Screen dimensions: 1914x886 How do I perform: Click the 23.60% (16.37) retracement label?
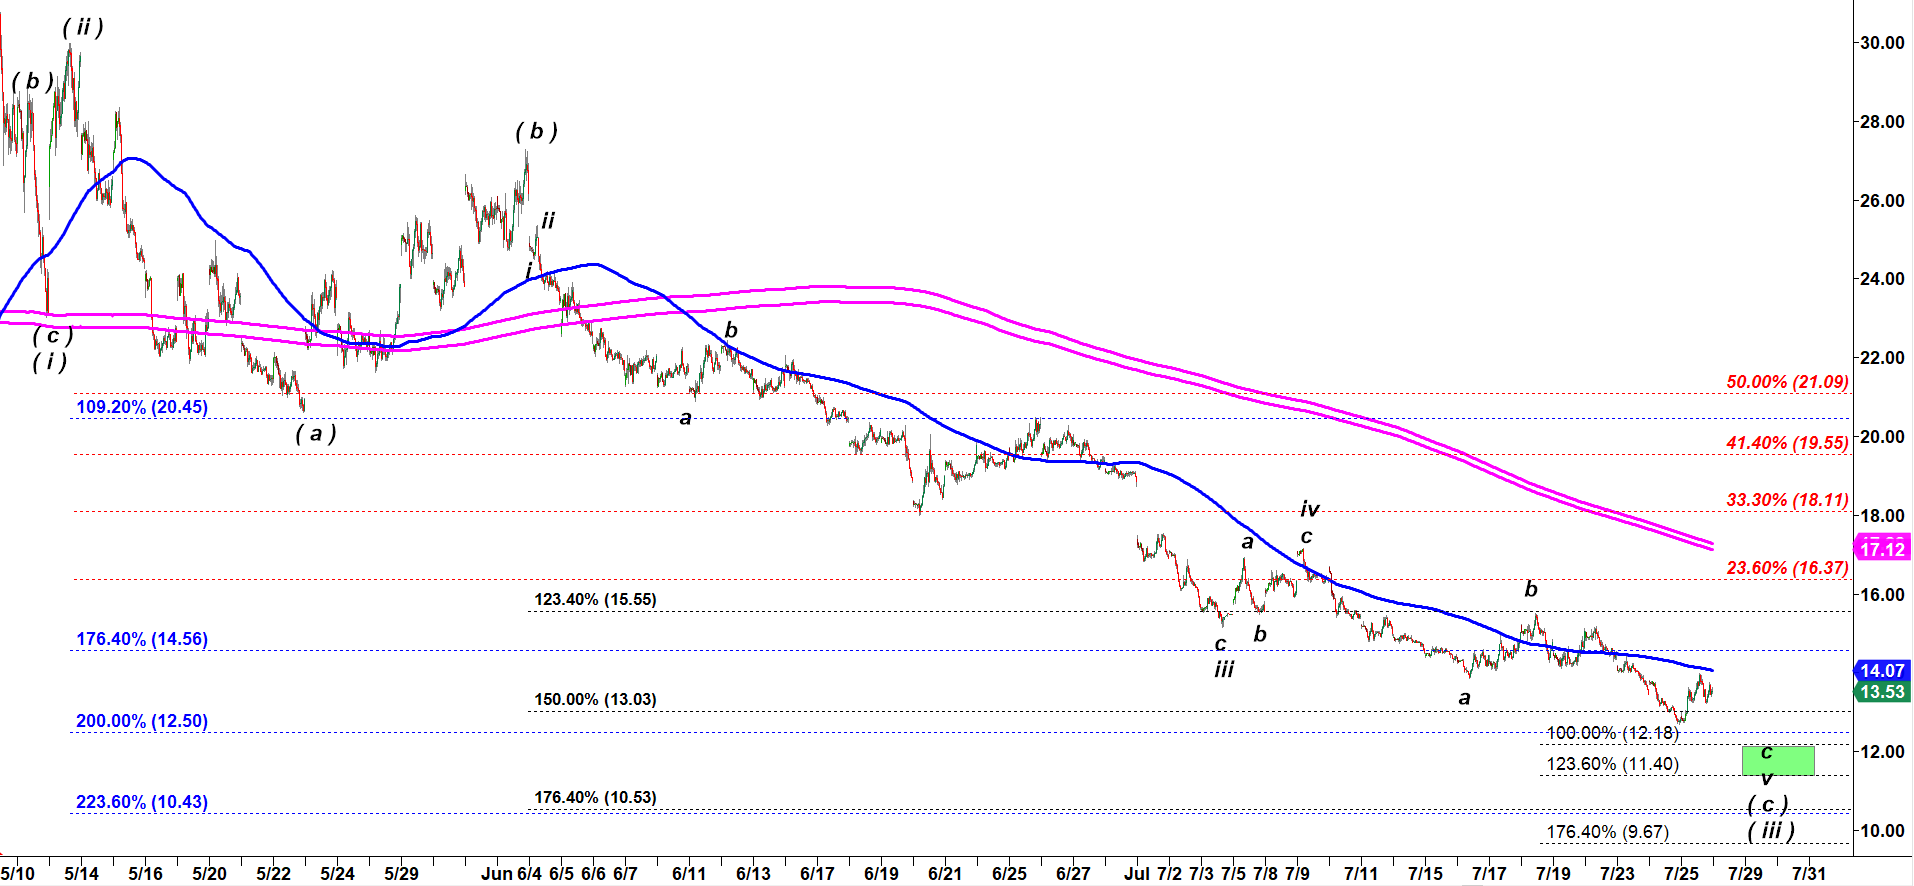click(x=1786, y=568)
